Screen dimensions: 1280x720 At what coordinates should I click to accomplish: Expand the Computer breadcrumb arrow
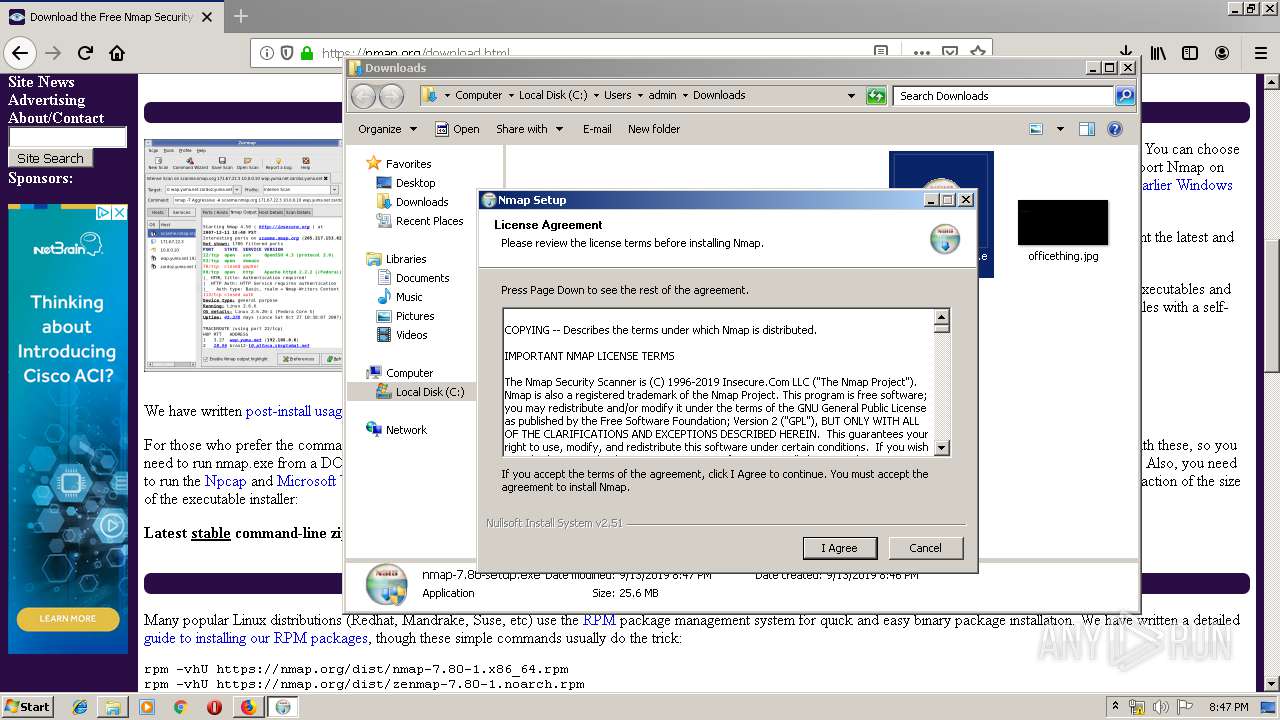[x=510, y=96]
